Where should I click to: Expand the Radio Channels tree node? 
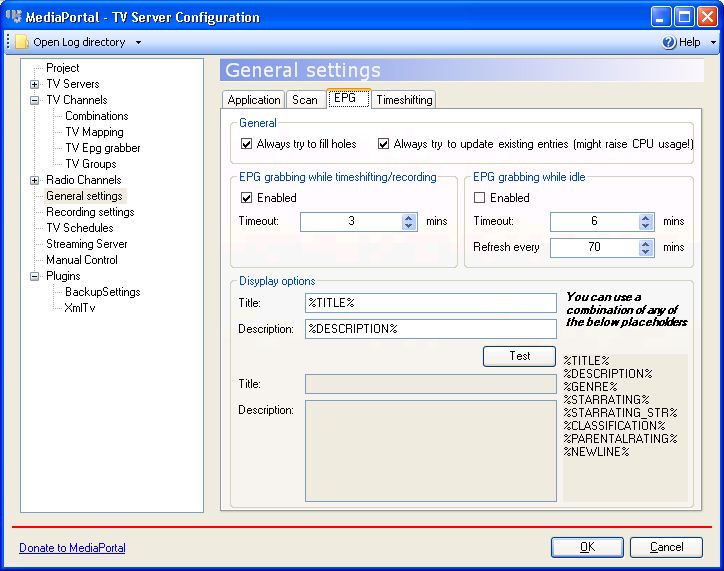coord(35,180)
